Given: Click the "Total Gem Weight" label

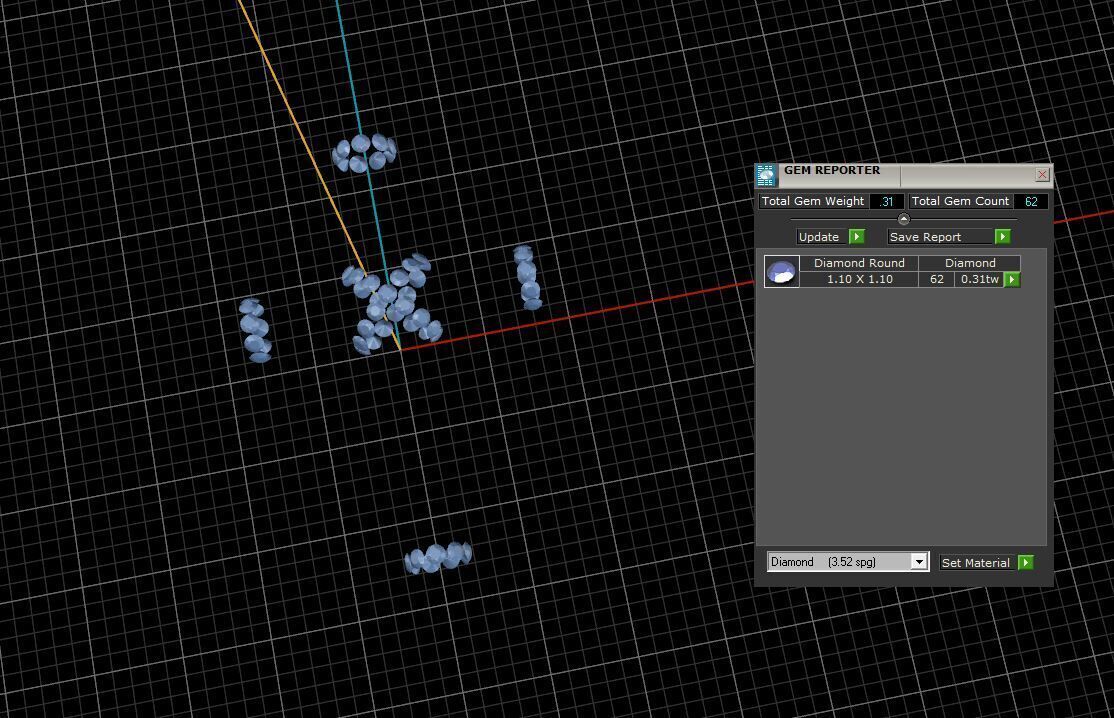Looking at the screenshot, I should (x=813, y=201).
